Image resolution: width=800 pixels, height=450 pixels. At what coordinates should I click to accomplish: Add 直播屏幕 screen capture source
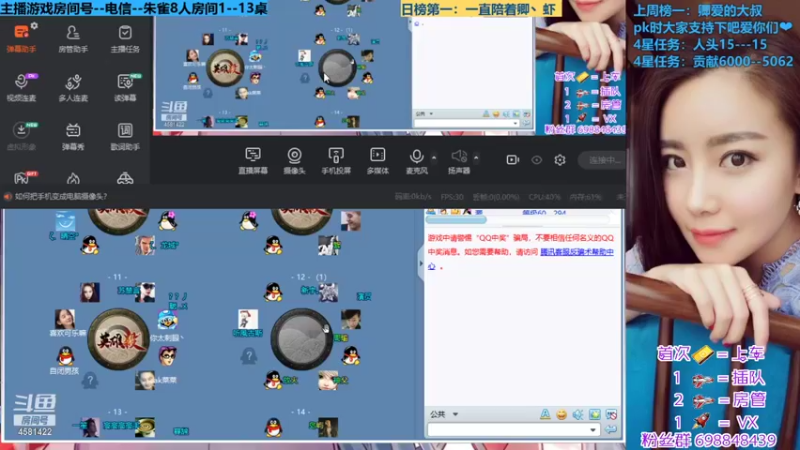coord(253,160)
